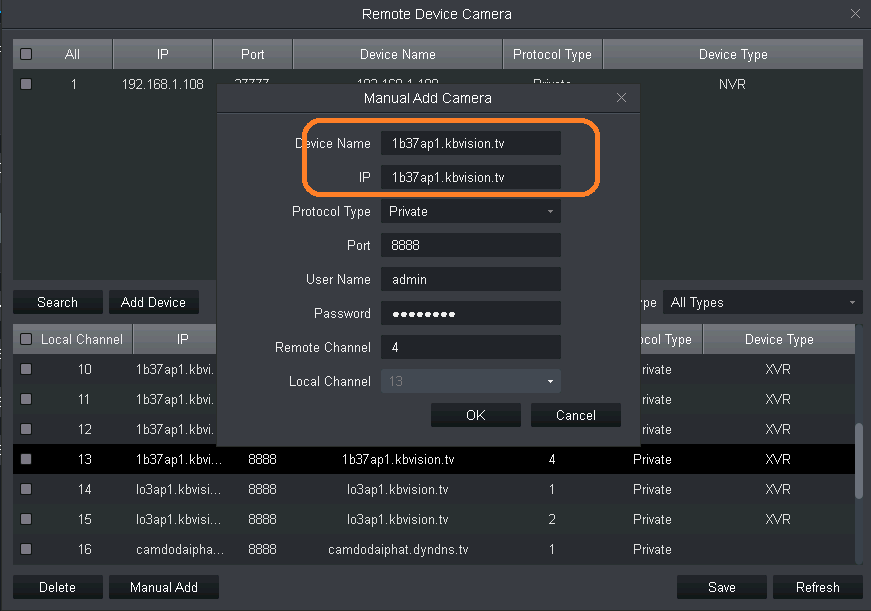Select checkbox for local channel 16
The height and width of the screenshot is (611, 871).
26,549
